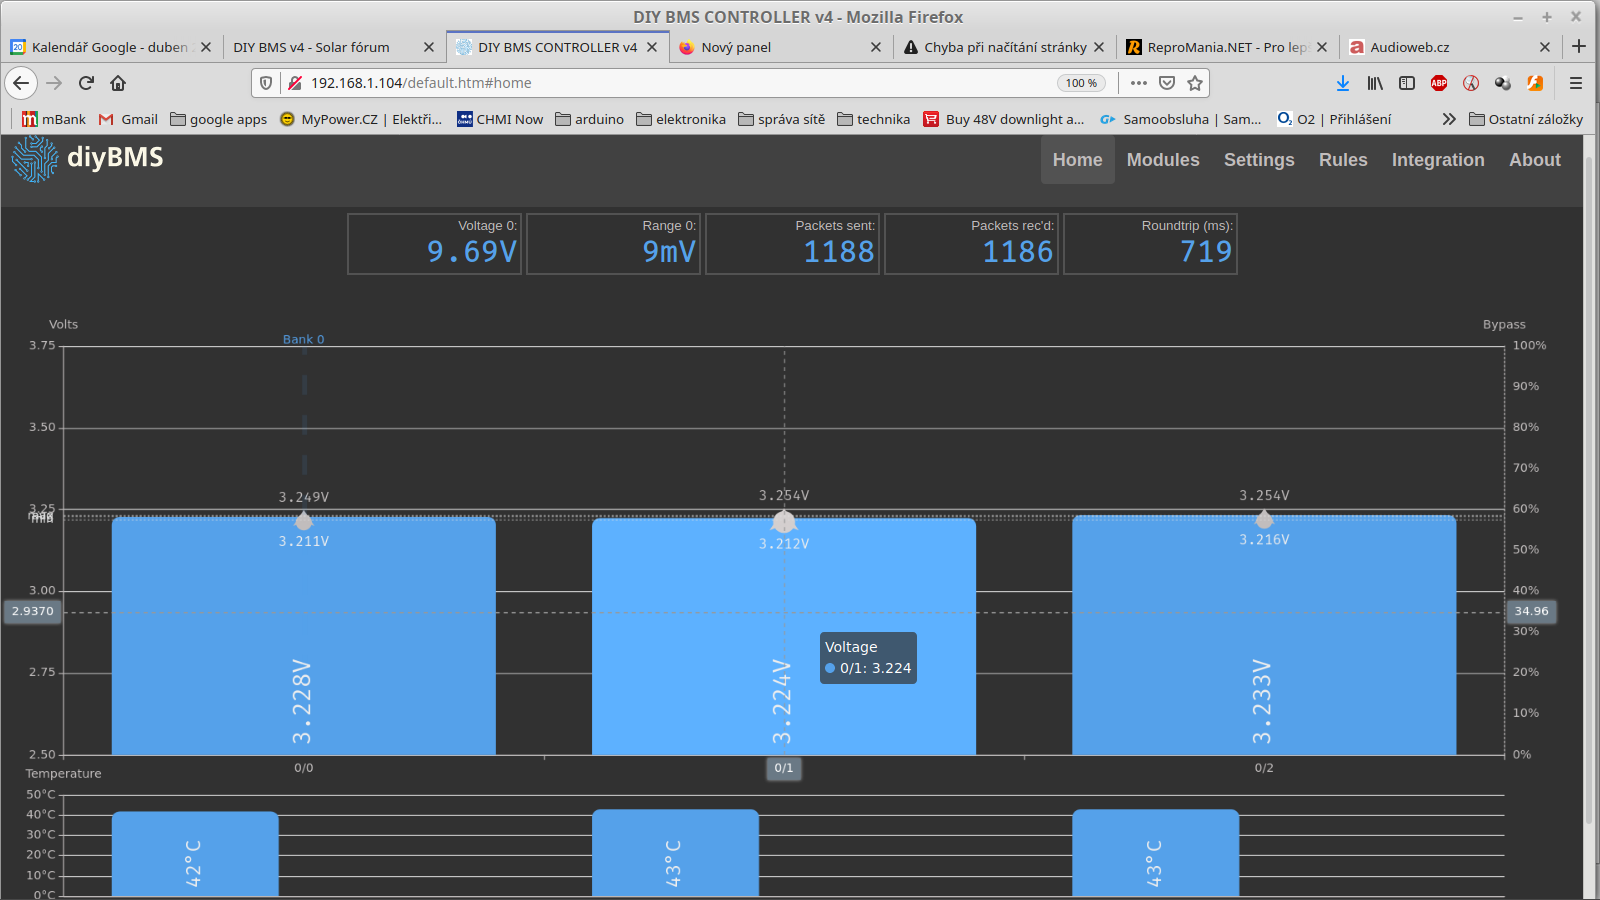Screen dimensions: 1600x900
Task: Go back with the browser back arrow
Action: pyautogui.click(x=21, y=83)
